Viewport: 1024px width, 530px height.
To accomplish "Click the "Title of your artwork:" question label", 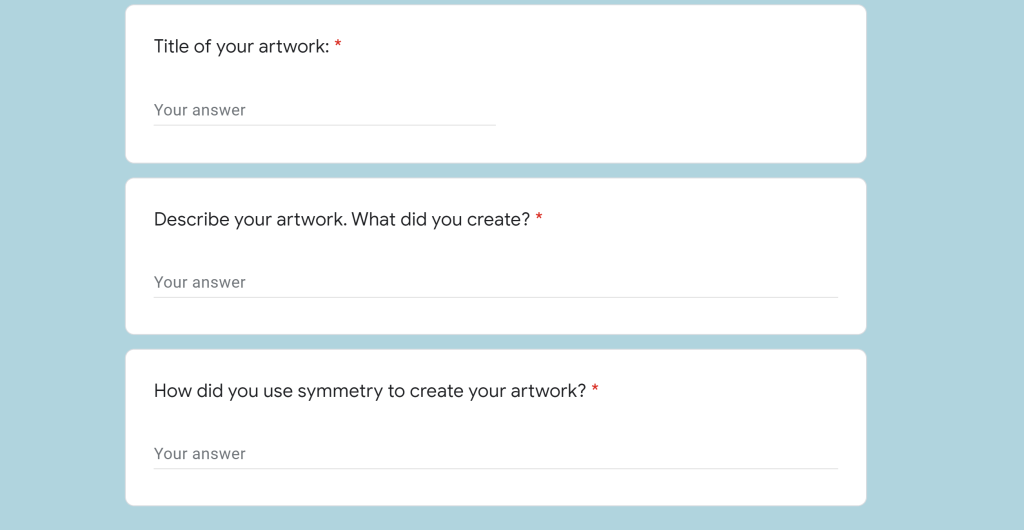I will coord(241,46).
